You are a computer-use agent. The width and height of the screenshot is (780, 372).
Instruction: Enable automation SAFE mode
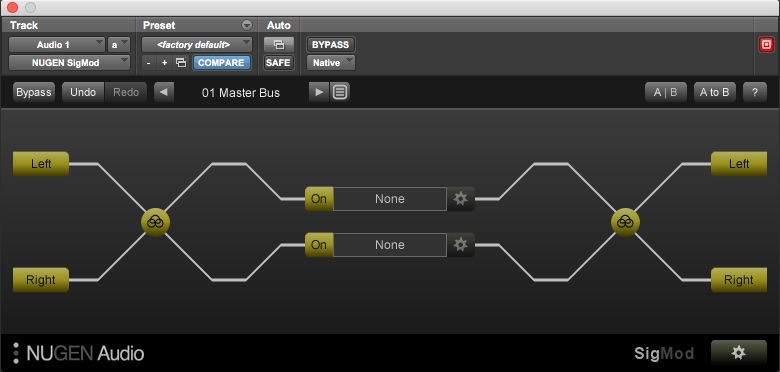coord(279,63)
